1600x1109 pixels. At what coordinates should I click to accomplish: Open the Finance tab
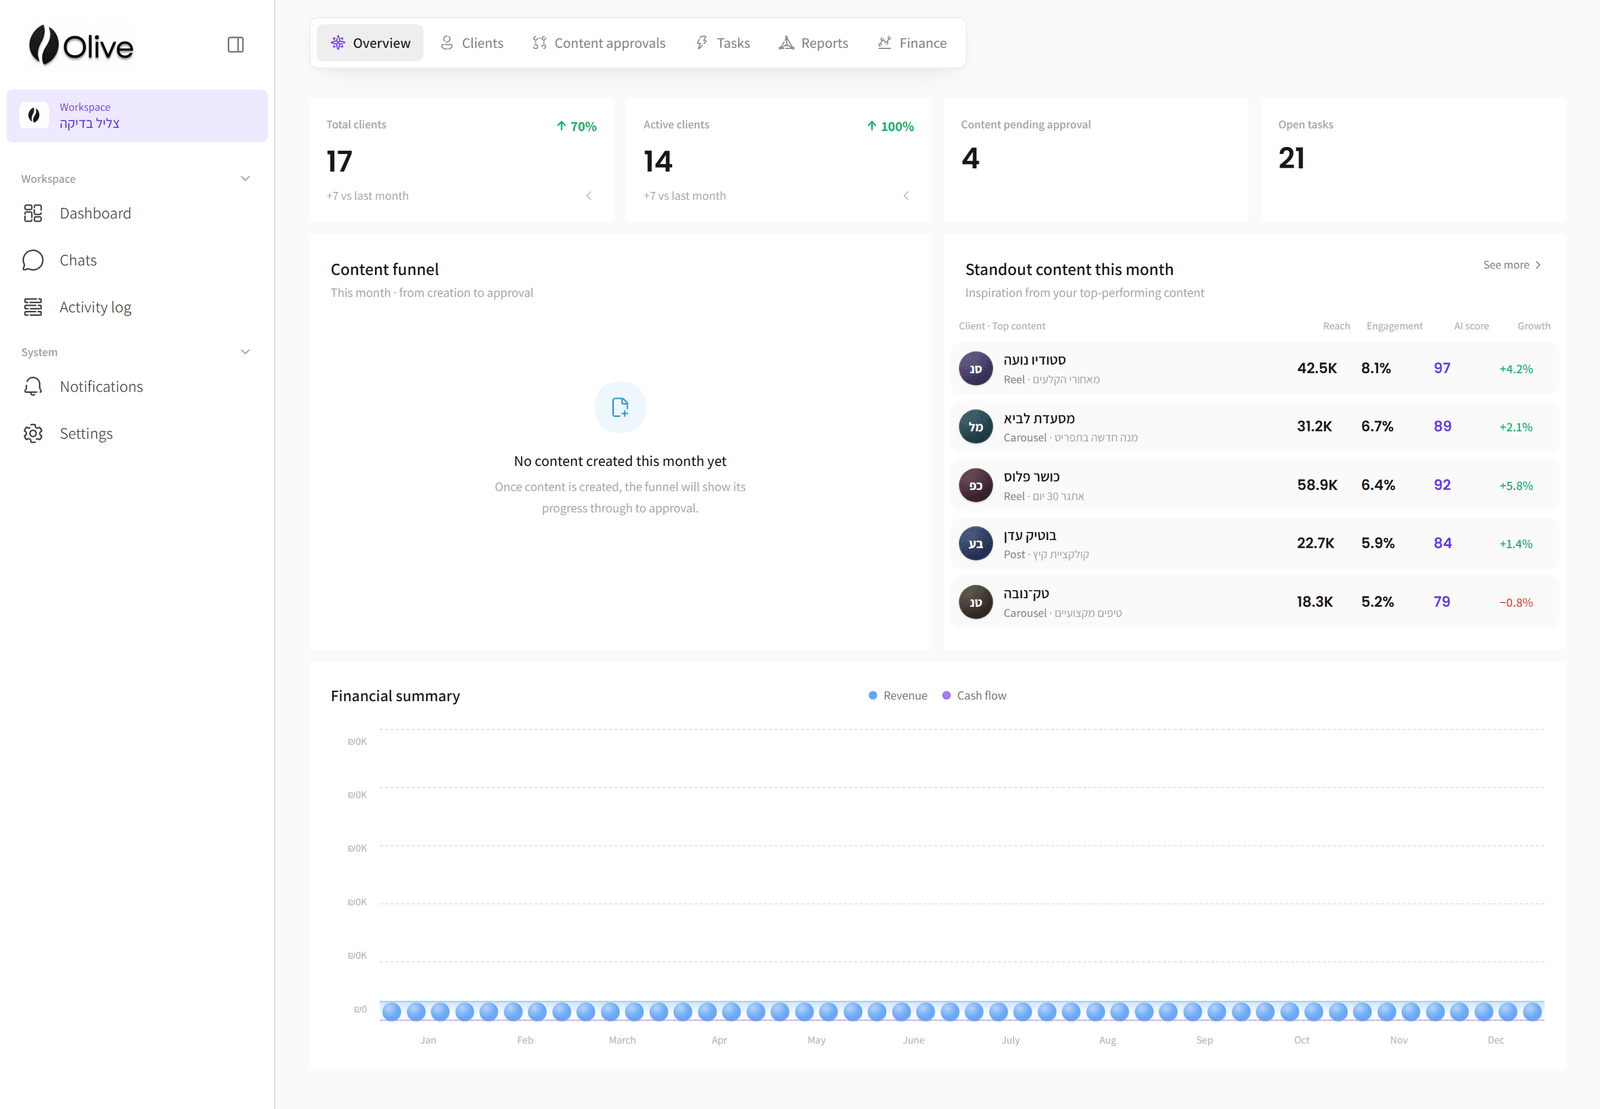(x=912, y=43)
